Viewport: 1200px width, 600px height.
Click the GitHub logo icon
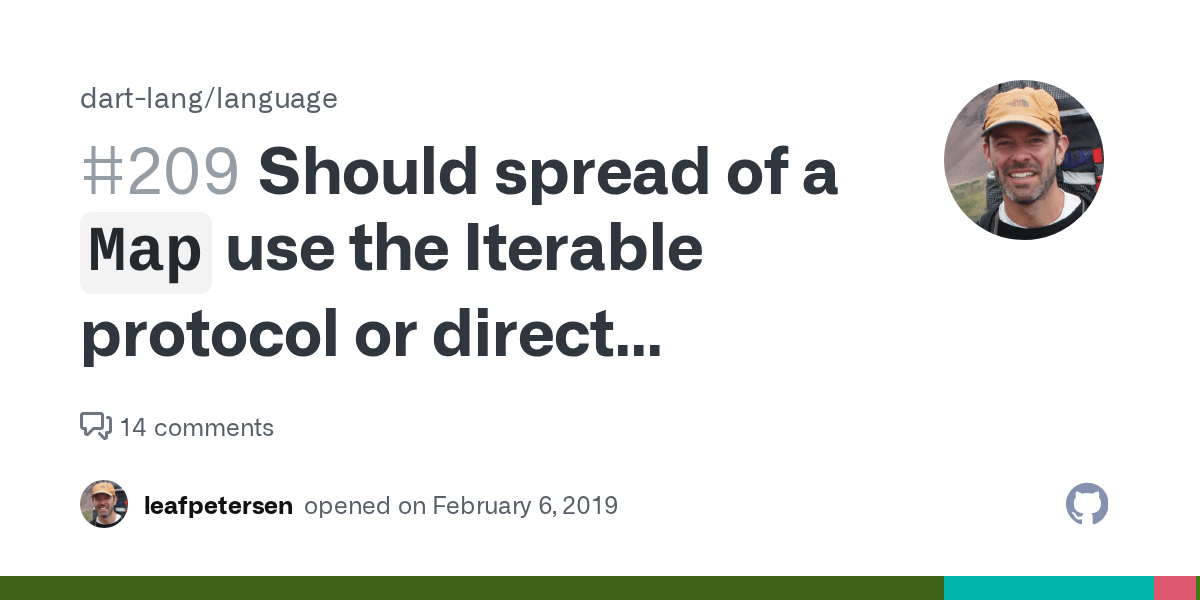1087,505
